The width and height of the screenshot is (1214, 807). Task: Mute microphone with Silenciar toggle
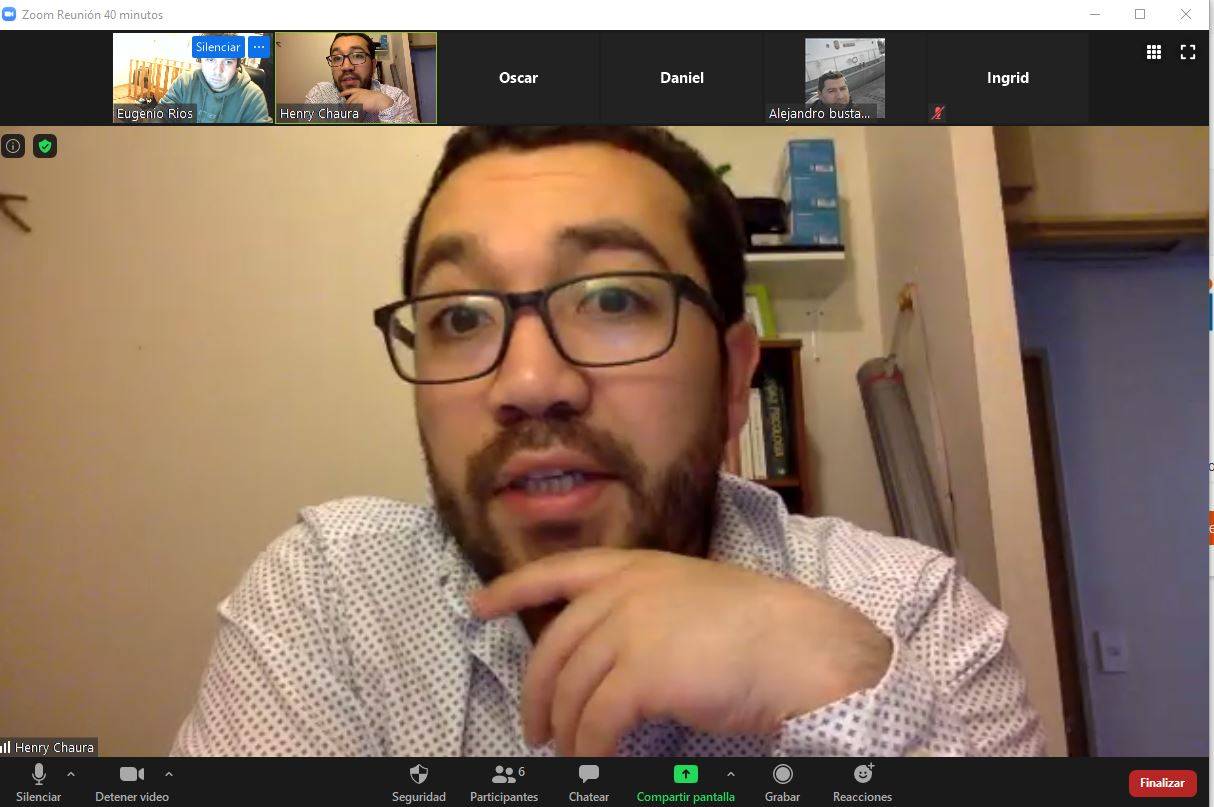[38, 783]
